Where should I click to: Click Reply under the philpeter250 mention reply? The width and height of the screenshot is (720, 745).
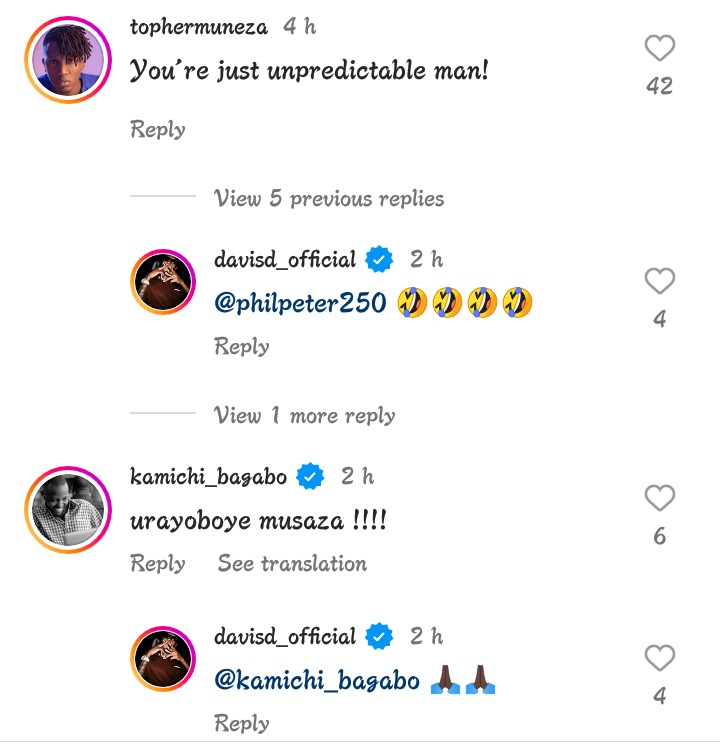point(242,346)
